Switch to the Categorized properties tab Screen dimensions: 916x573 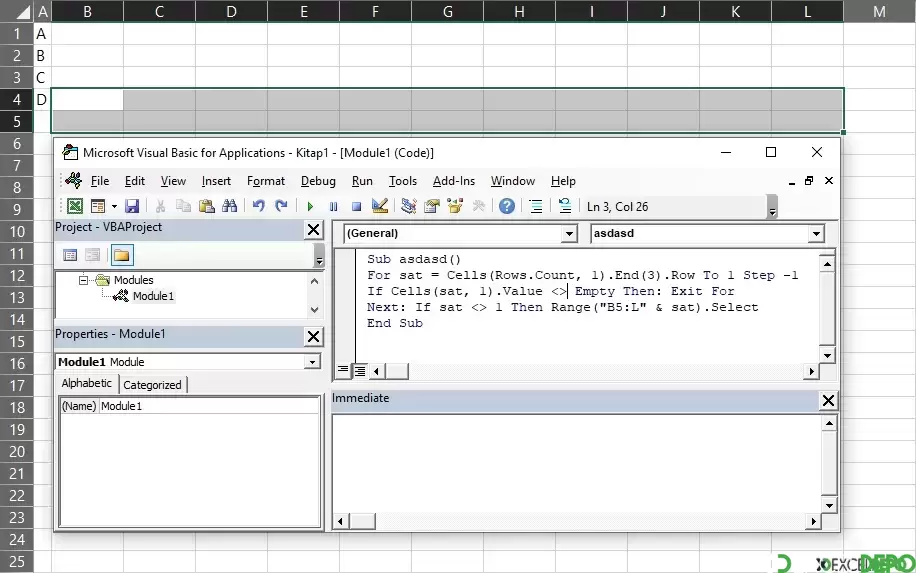pyautogui.click(x=152, y=385)
